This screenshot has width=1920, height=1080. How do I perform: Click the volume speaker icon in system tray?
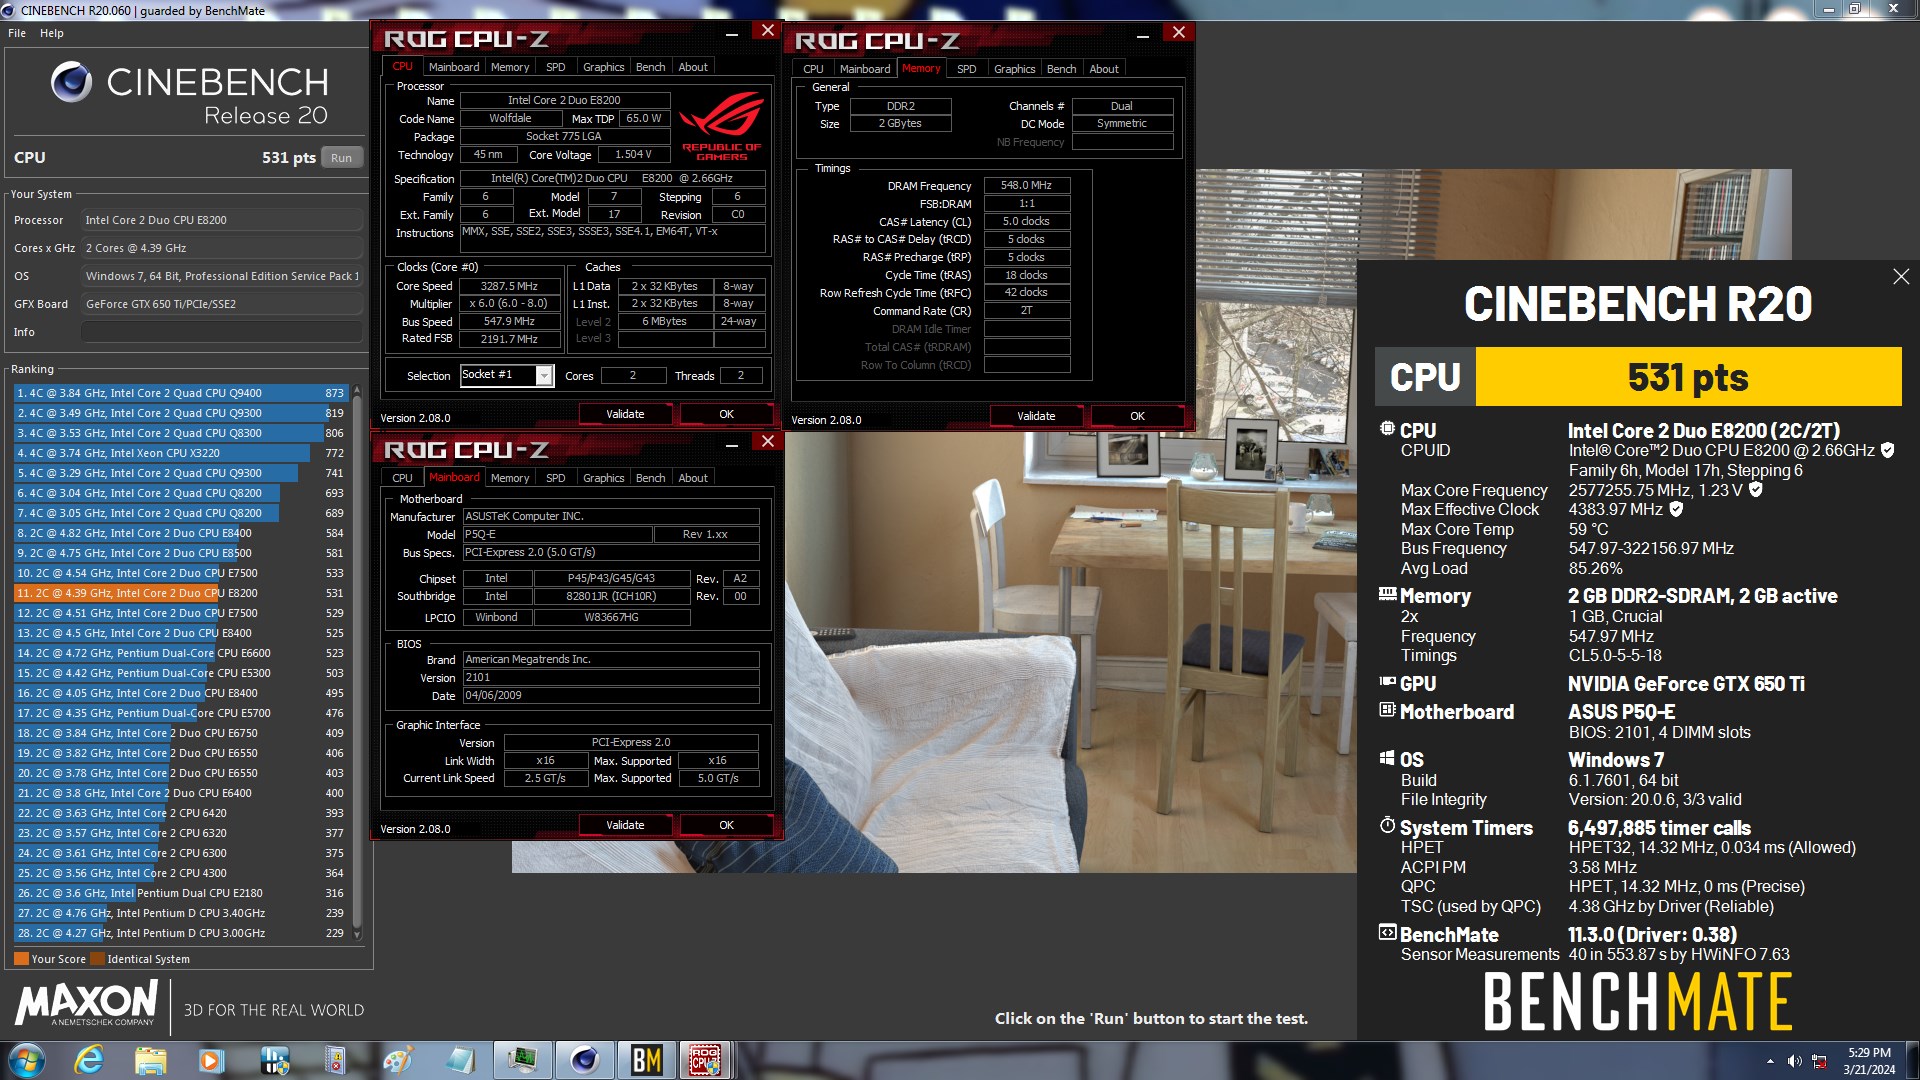pyautogui.click(x=1794, y=1061)
